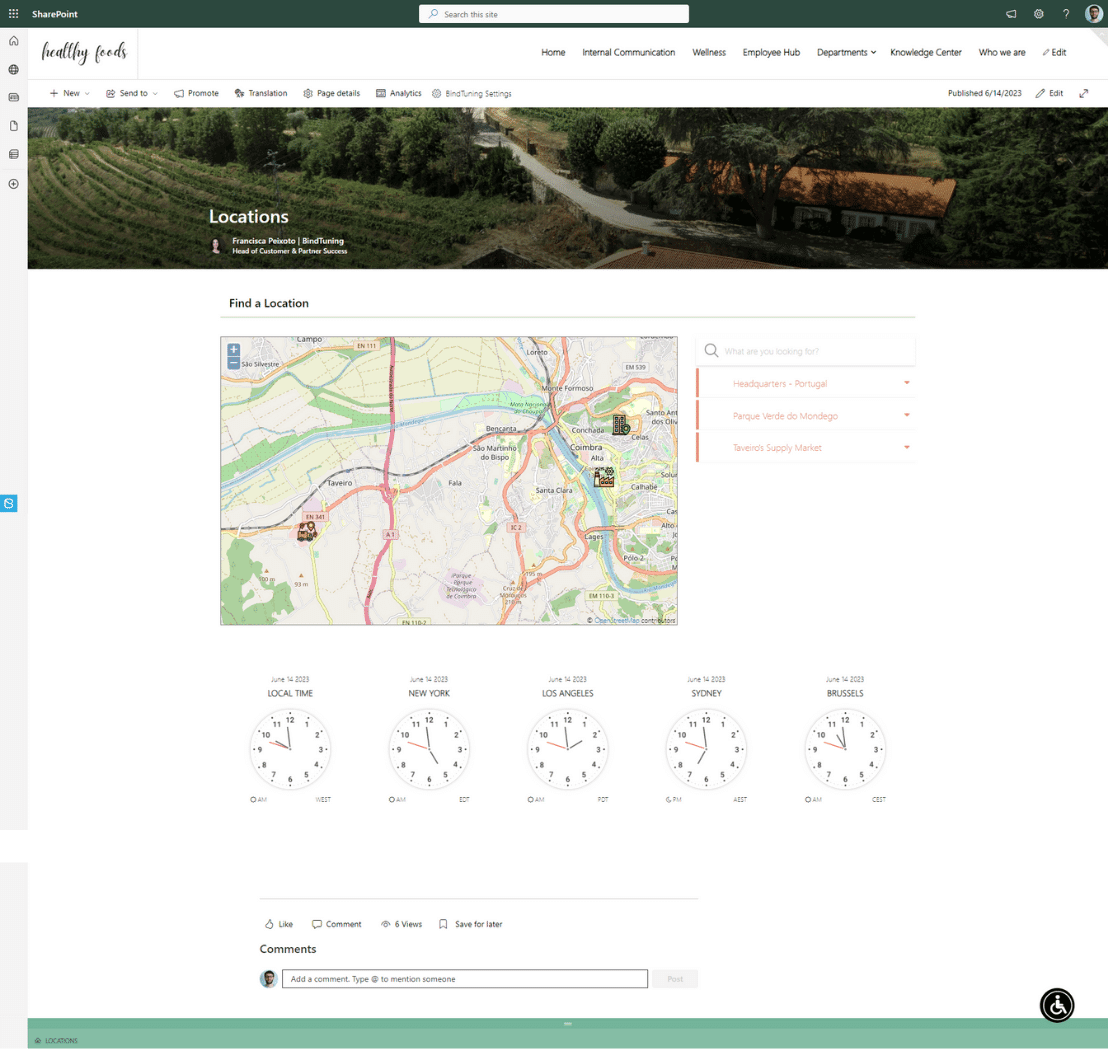
Task: Click Edit link in site navigation
Action: click(x=1054, y=52)
